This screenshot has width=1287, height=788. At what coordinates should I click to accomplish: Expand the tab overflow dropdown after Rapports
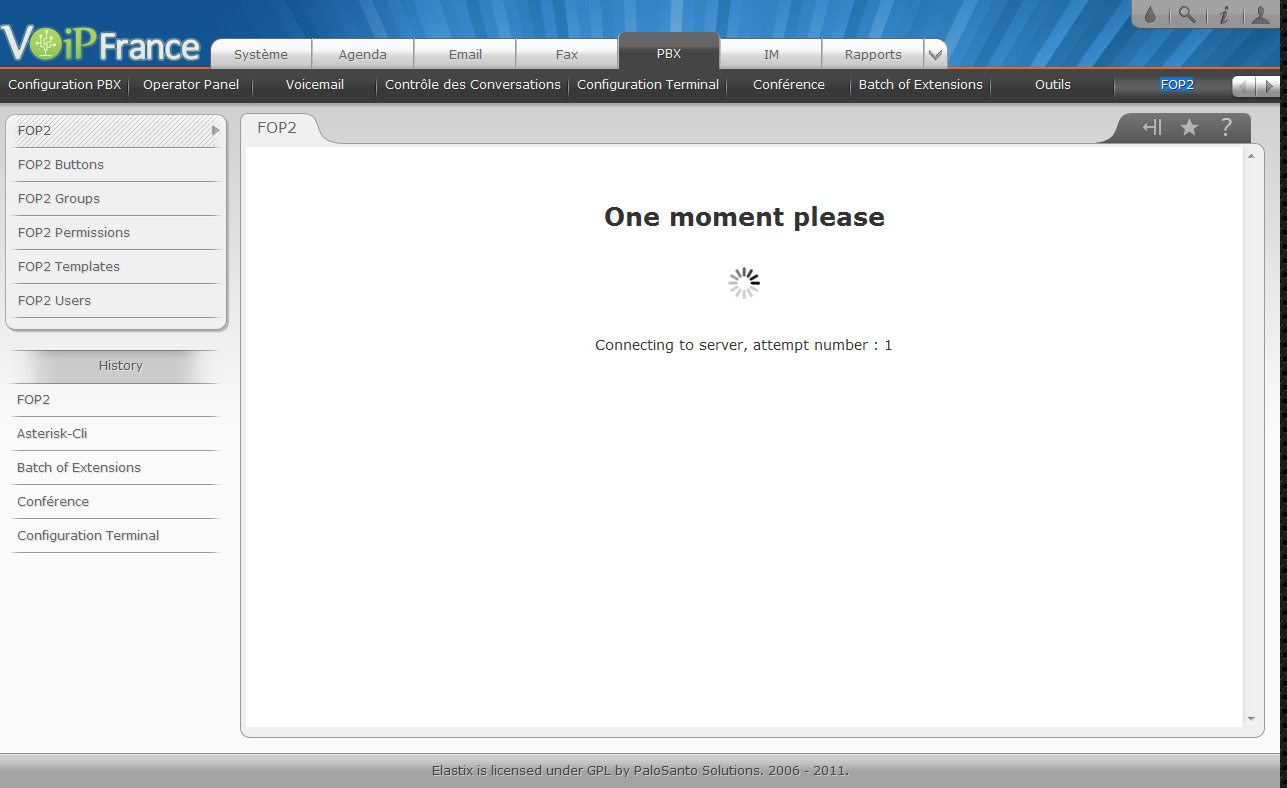tap(935, 55)
